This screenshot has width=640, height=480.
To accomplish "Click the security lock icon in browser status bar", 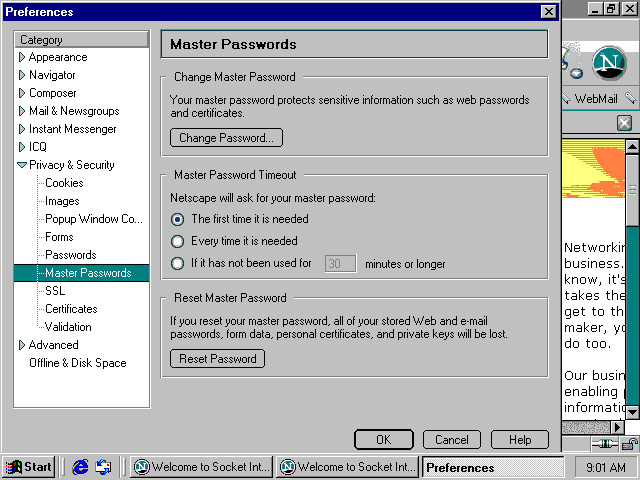I will point(629,444).
